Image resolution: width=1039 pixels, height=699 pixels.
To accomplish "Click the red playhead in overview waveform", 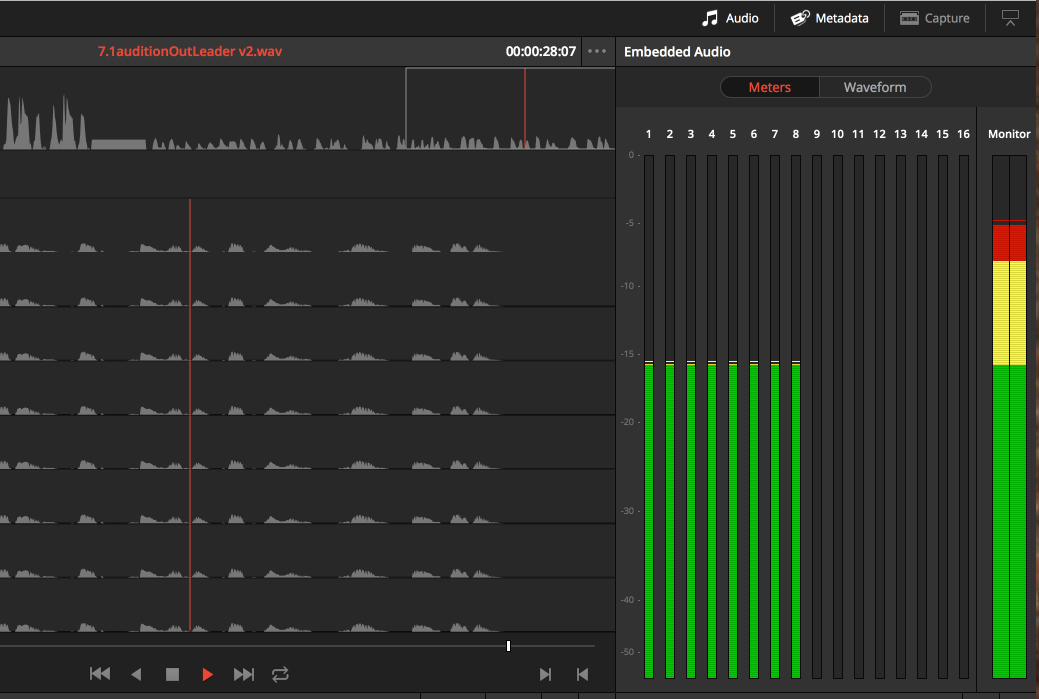I will click(525, 108).
